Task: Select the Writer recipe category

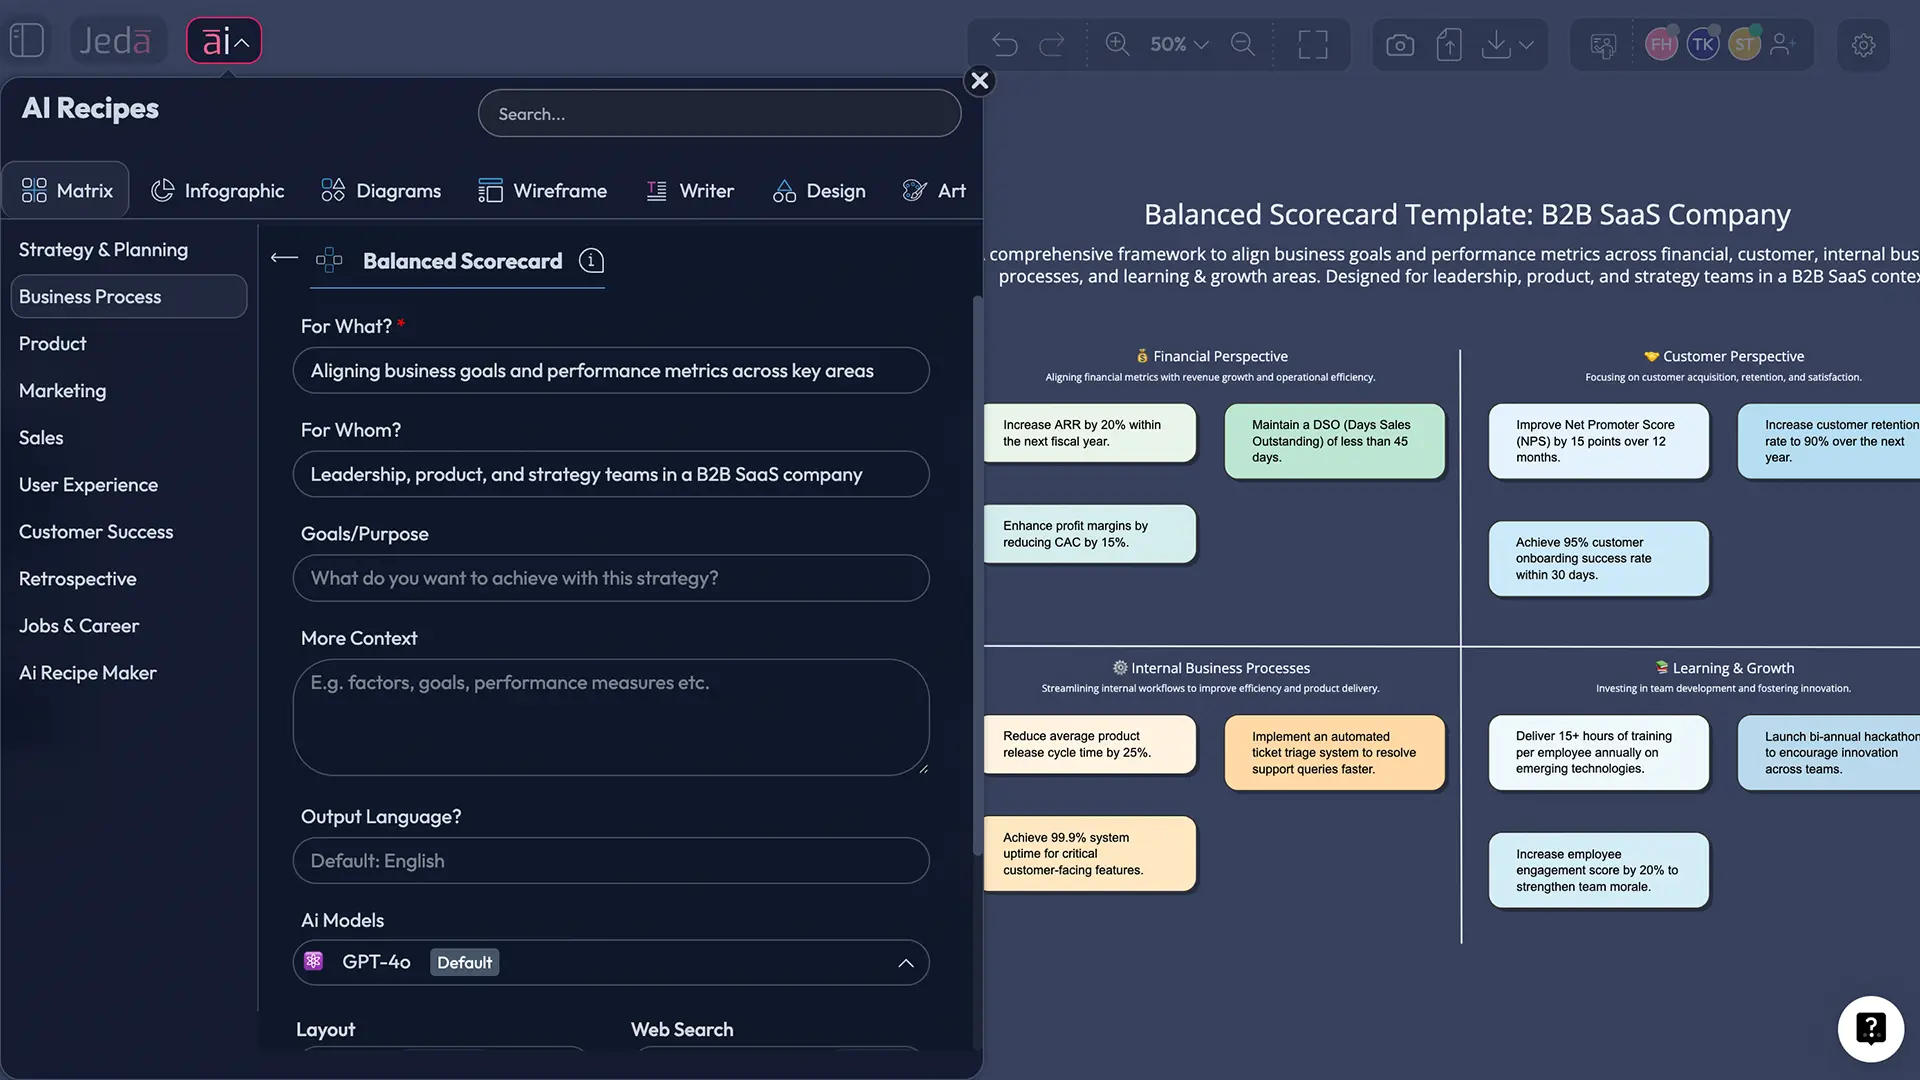Action: coord(690,190)
